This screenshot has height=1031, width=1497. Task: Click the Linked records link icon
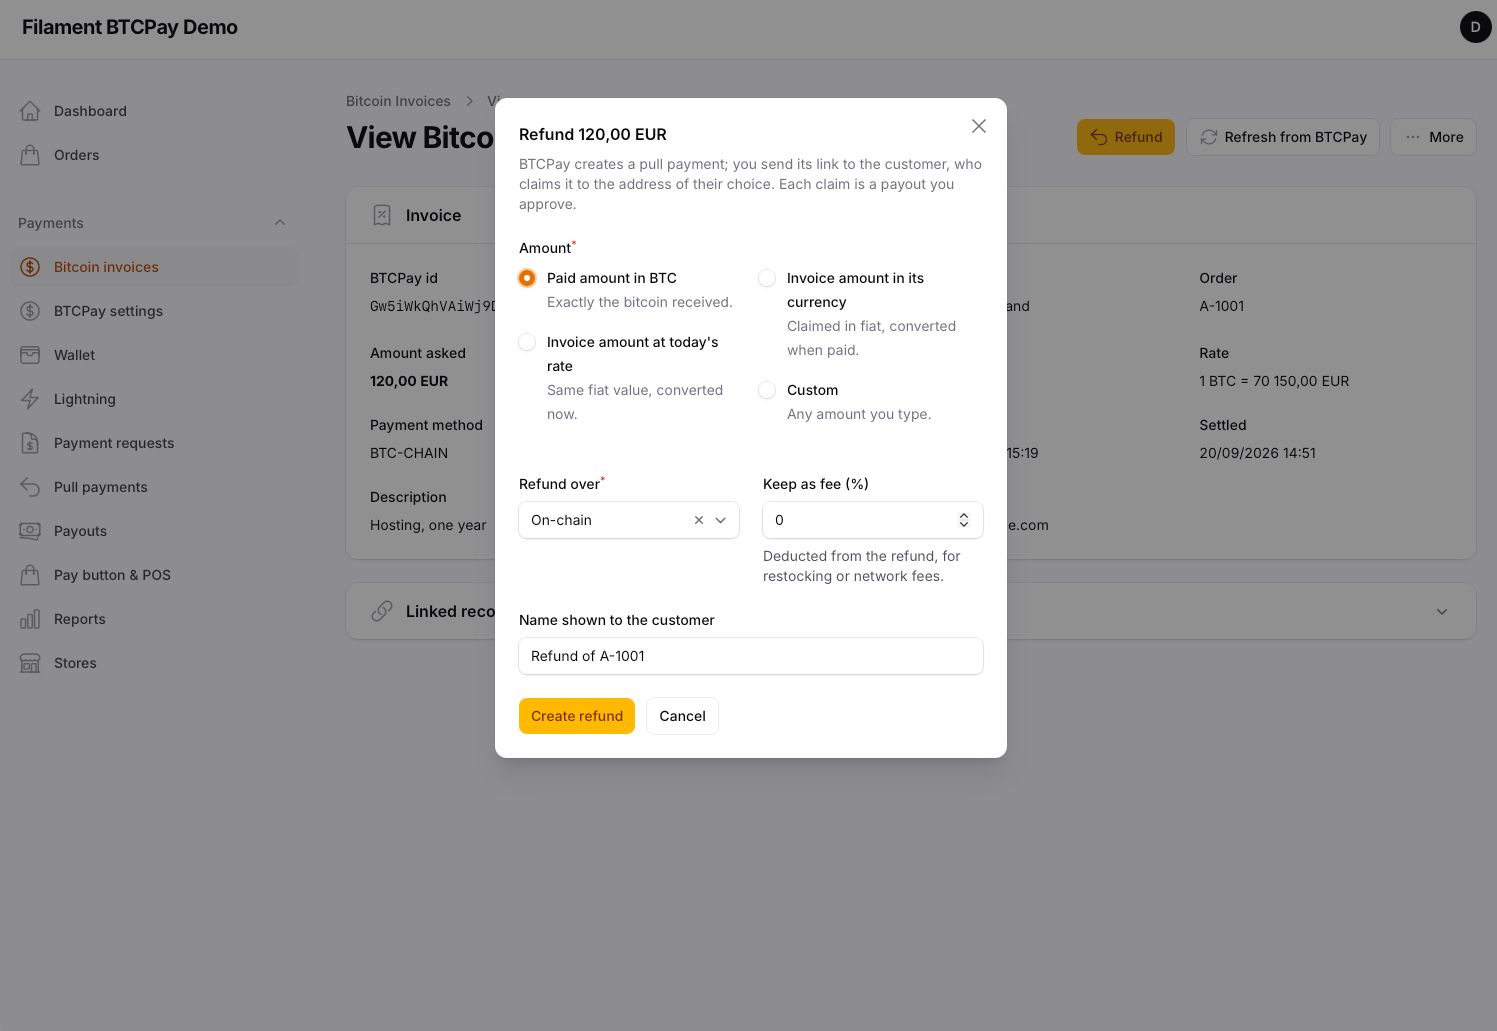tap(382, 611)
